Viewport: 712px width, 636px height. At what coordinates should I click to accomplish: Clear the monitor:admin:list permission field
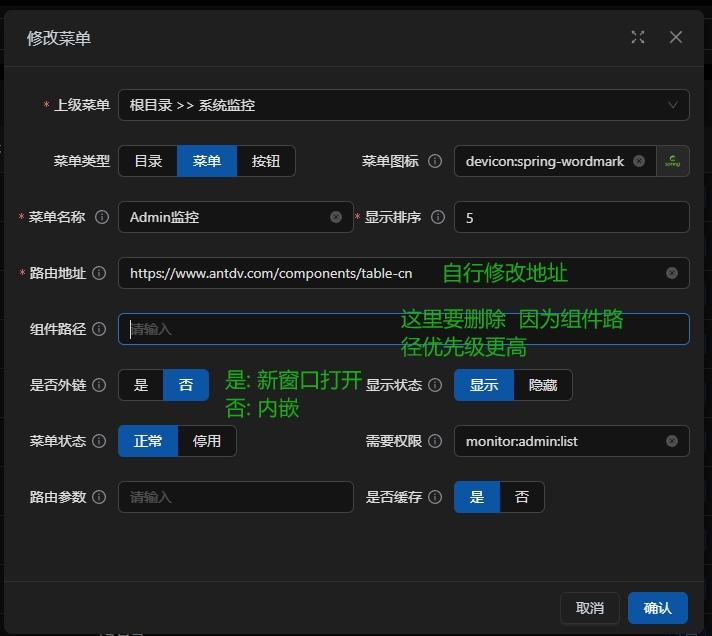671,441
